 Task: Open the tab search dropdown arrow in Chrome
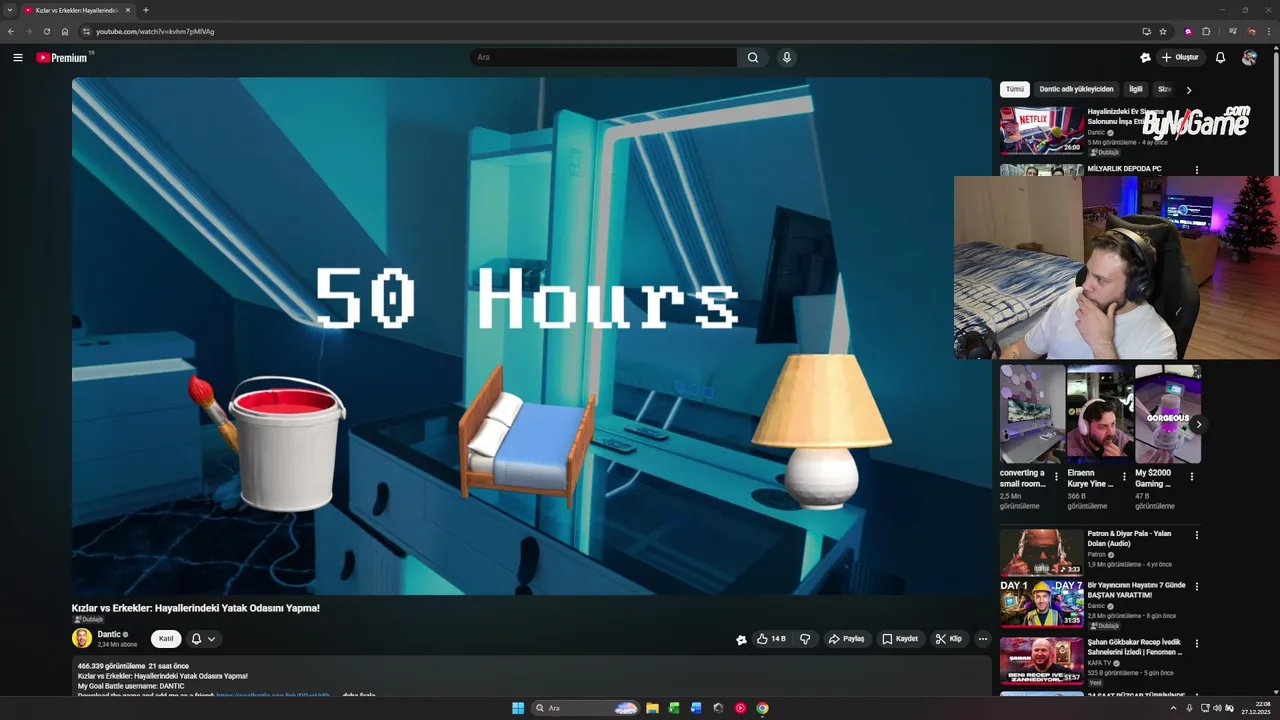point(9,10)
